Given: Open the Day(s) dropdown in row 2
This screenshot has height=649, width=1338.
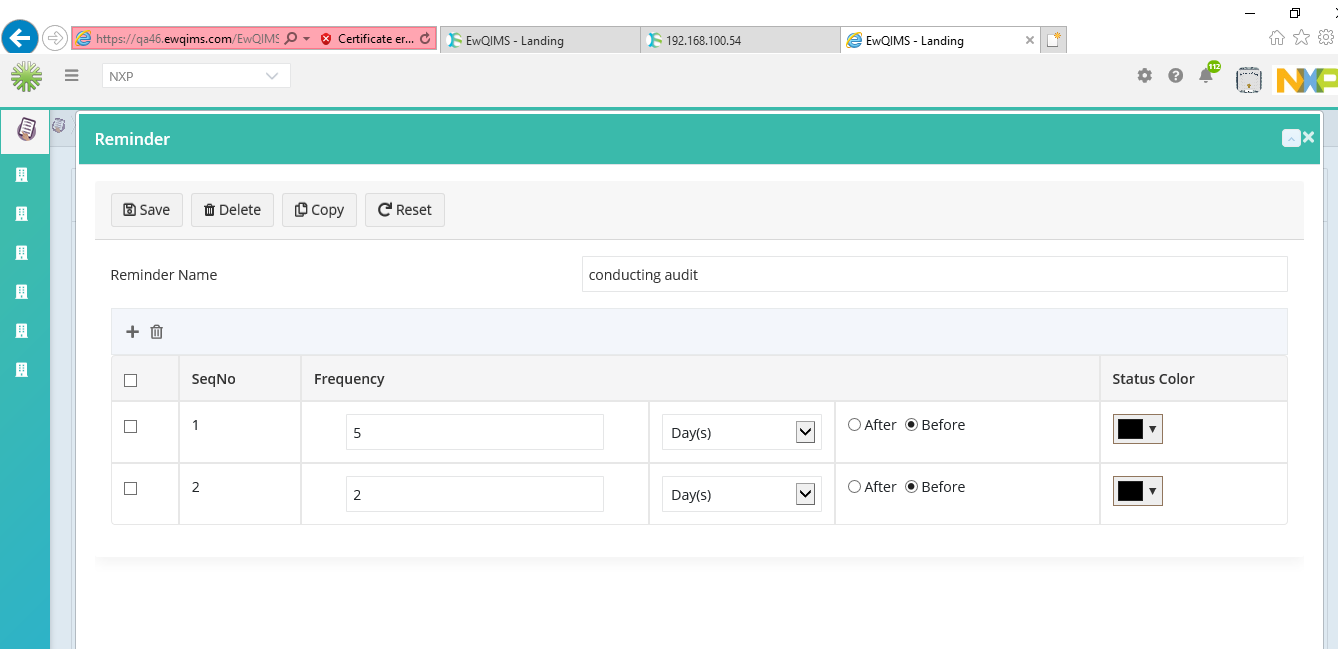Looking at the screenshot, I should (x=742, y=494).
